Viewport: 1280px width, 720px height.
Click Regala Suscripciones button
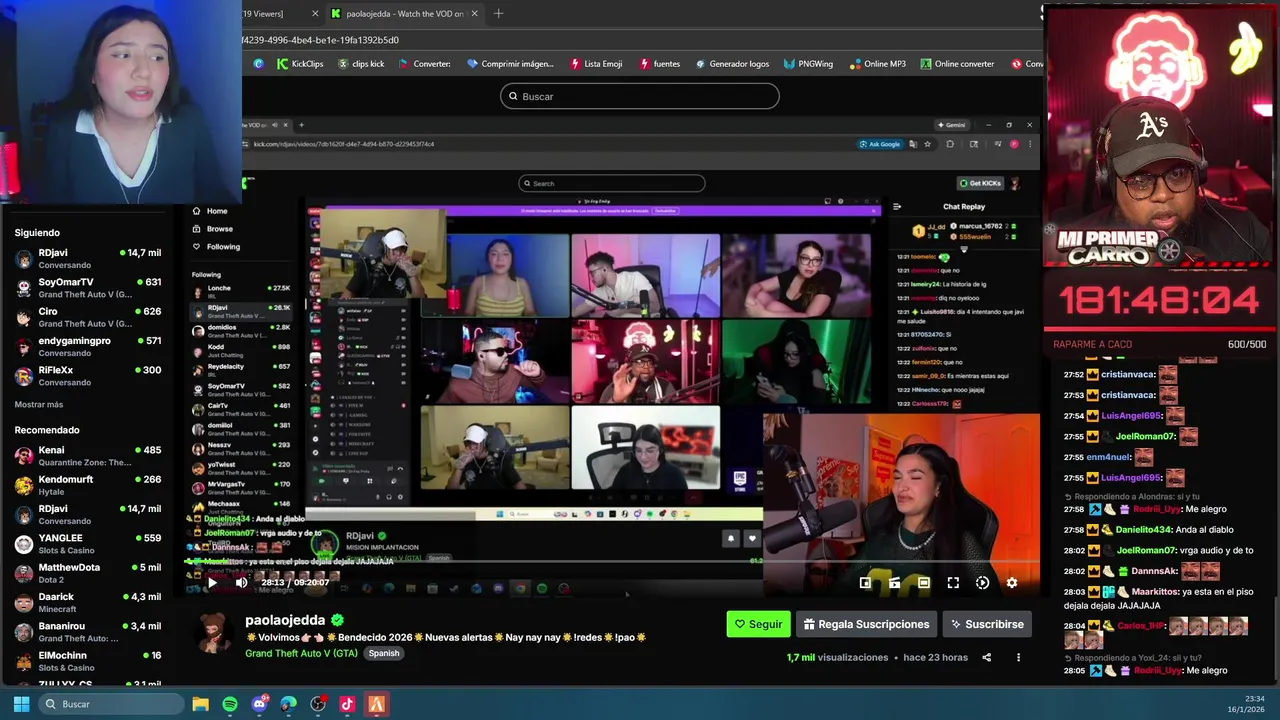[866, 624]
